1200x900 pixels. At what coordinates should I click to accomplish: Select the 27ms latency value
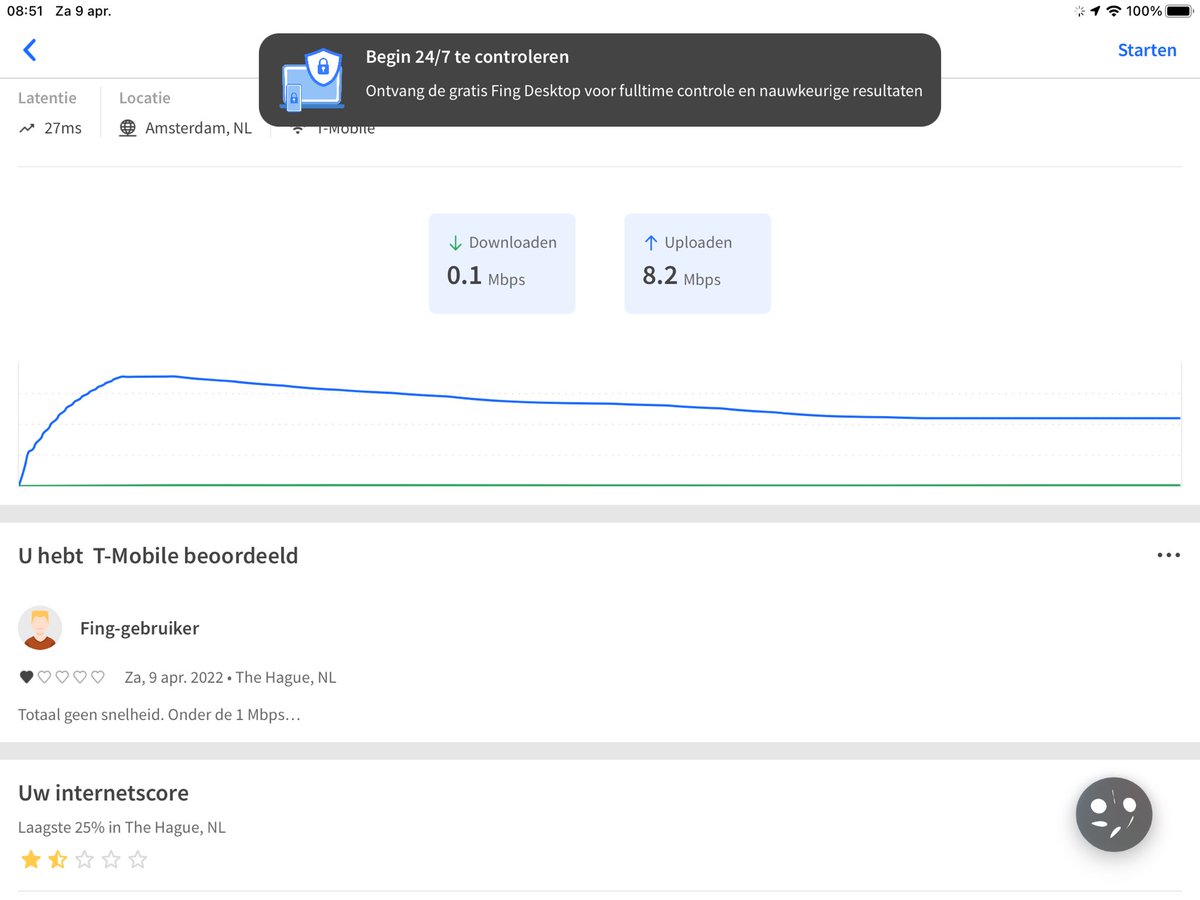coord(63,128)
